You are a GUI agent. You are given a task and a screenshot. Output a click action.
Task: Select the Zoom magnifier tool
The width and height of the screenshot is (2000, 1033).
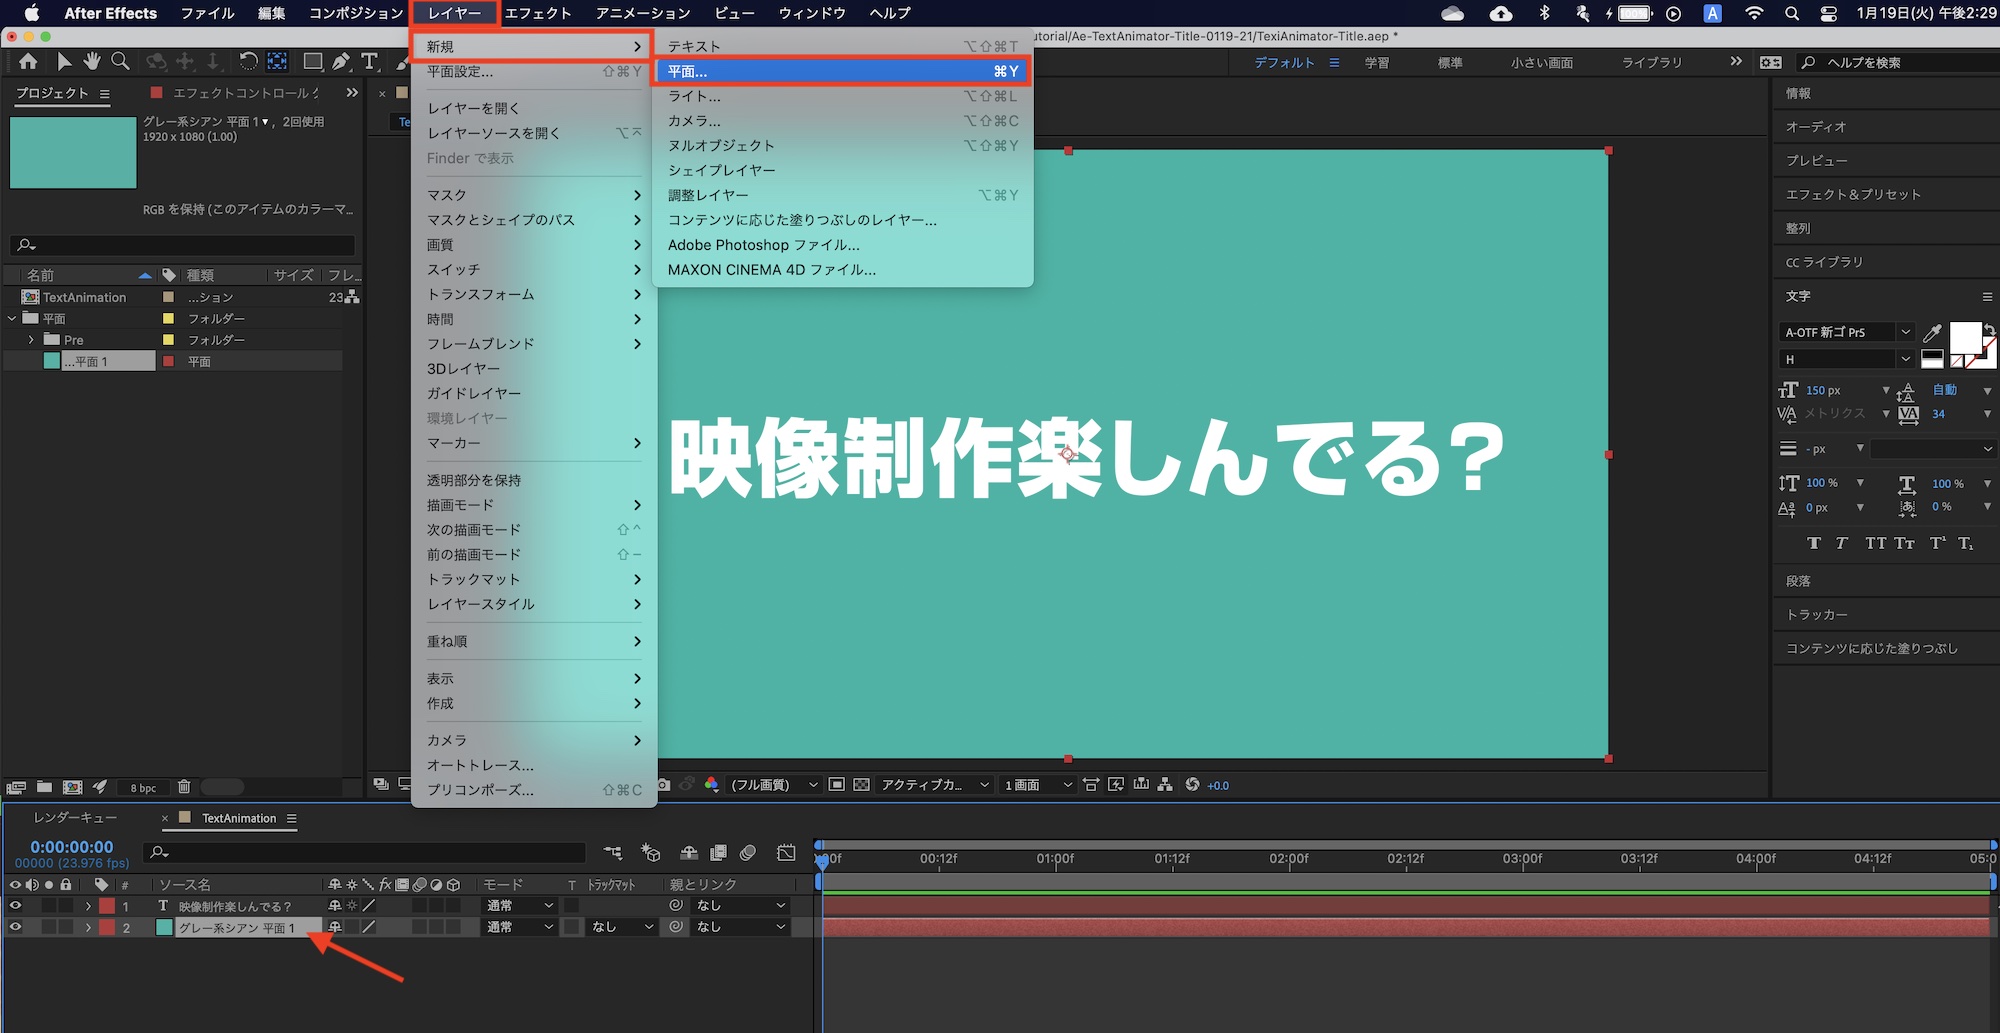(120, 62)
